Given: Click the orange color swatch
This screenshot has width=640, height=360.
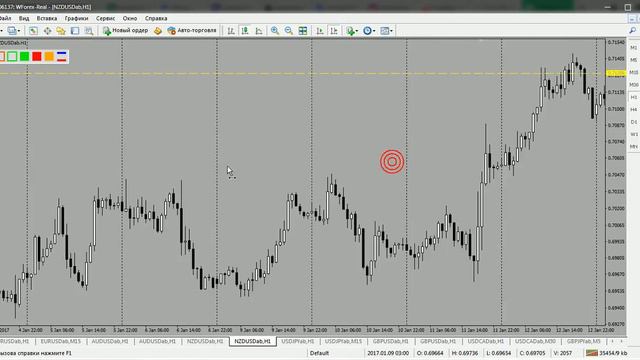Looking at the screenshot, I should (49, 56).
